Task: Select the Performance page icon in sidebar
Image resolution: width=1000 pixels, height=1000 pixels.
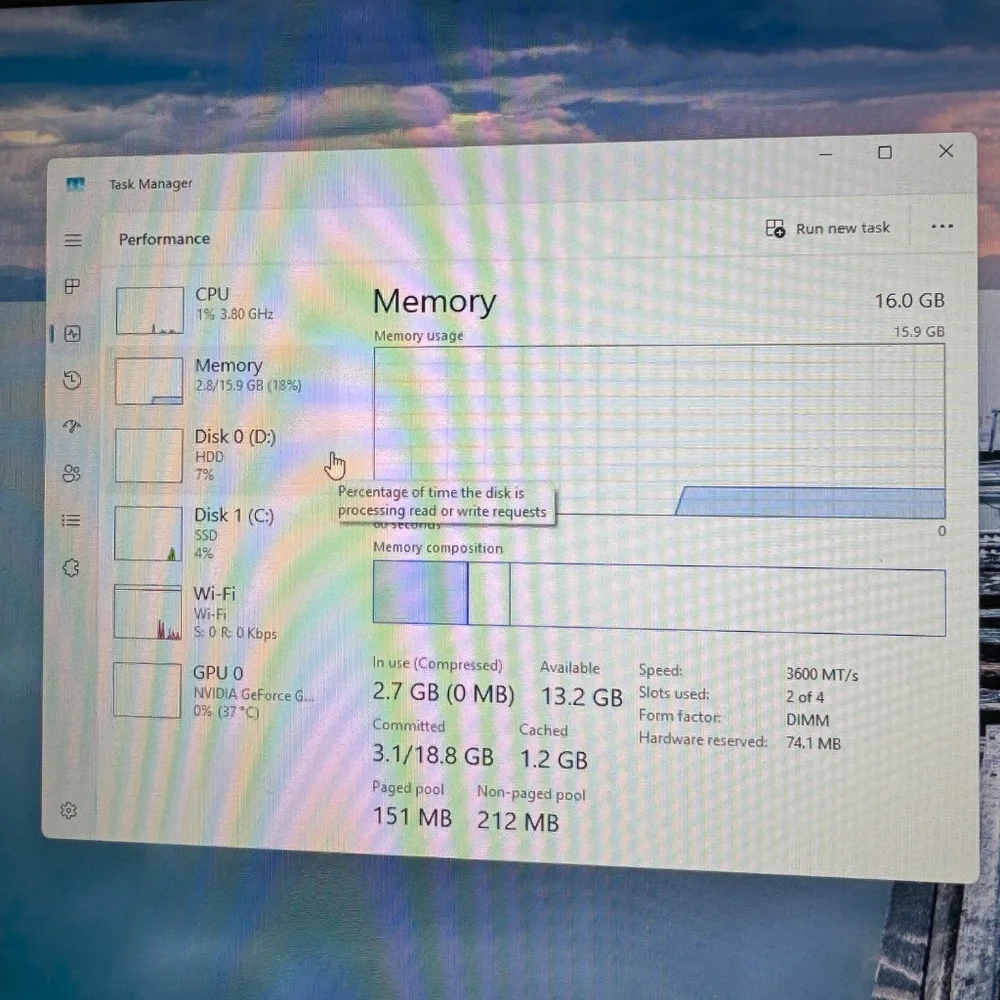Action: (x=73, y=334)
